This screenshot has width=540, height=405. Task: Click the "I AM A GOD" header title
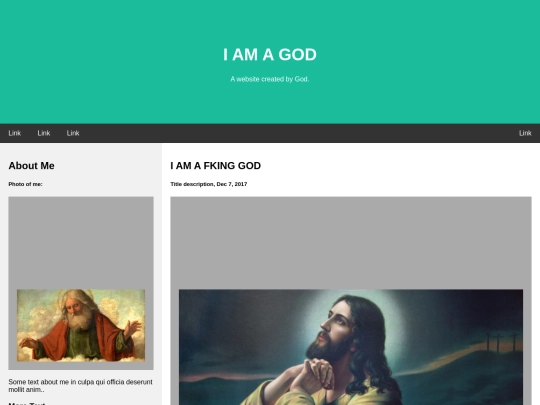(x=270, y=54)
